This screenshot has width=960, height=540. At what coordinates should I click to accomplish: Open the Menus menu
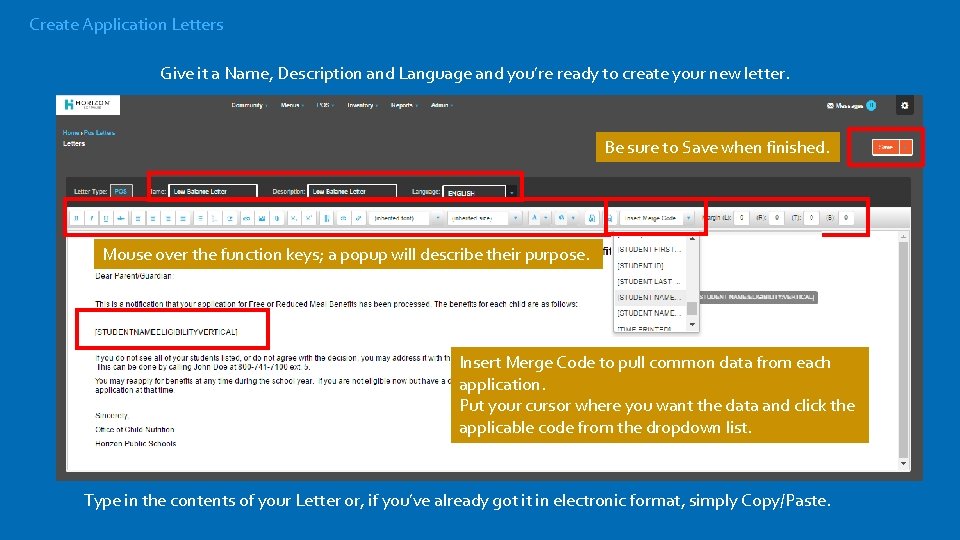pyautogui.click(x=291, y=105)
